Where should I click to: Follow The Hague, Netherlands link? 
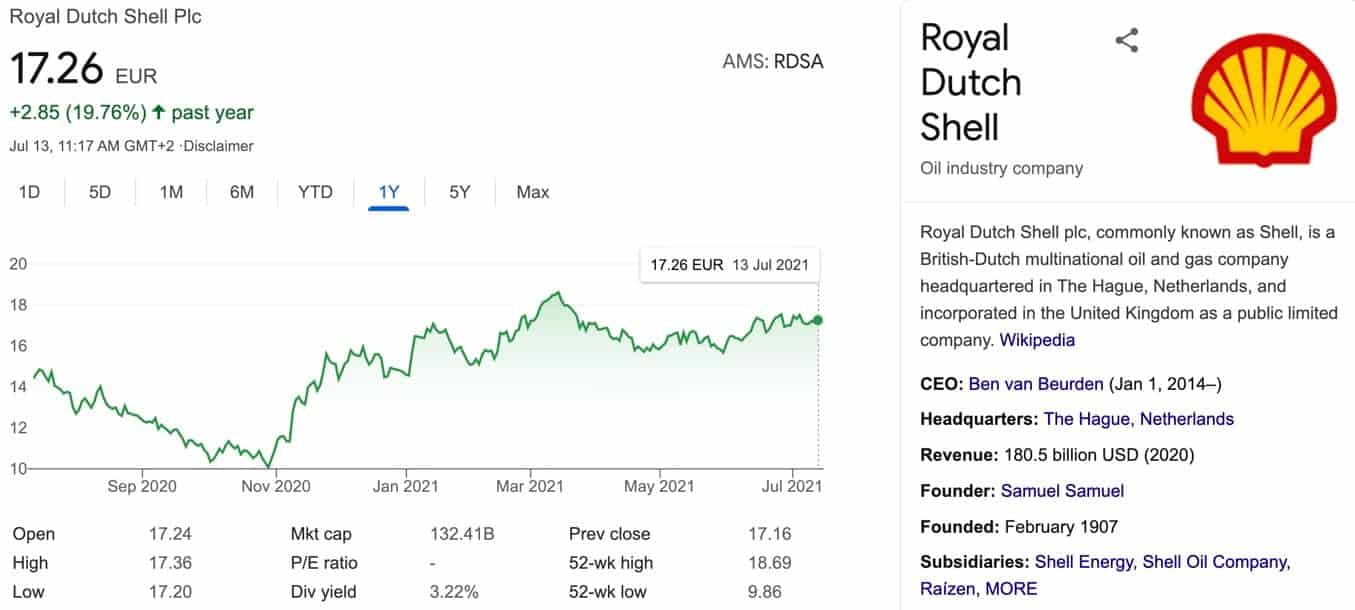1138,419
